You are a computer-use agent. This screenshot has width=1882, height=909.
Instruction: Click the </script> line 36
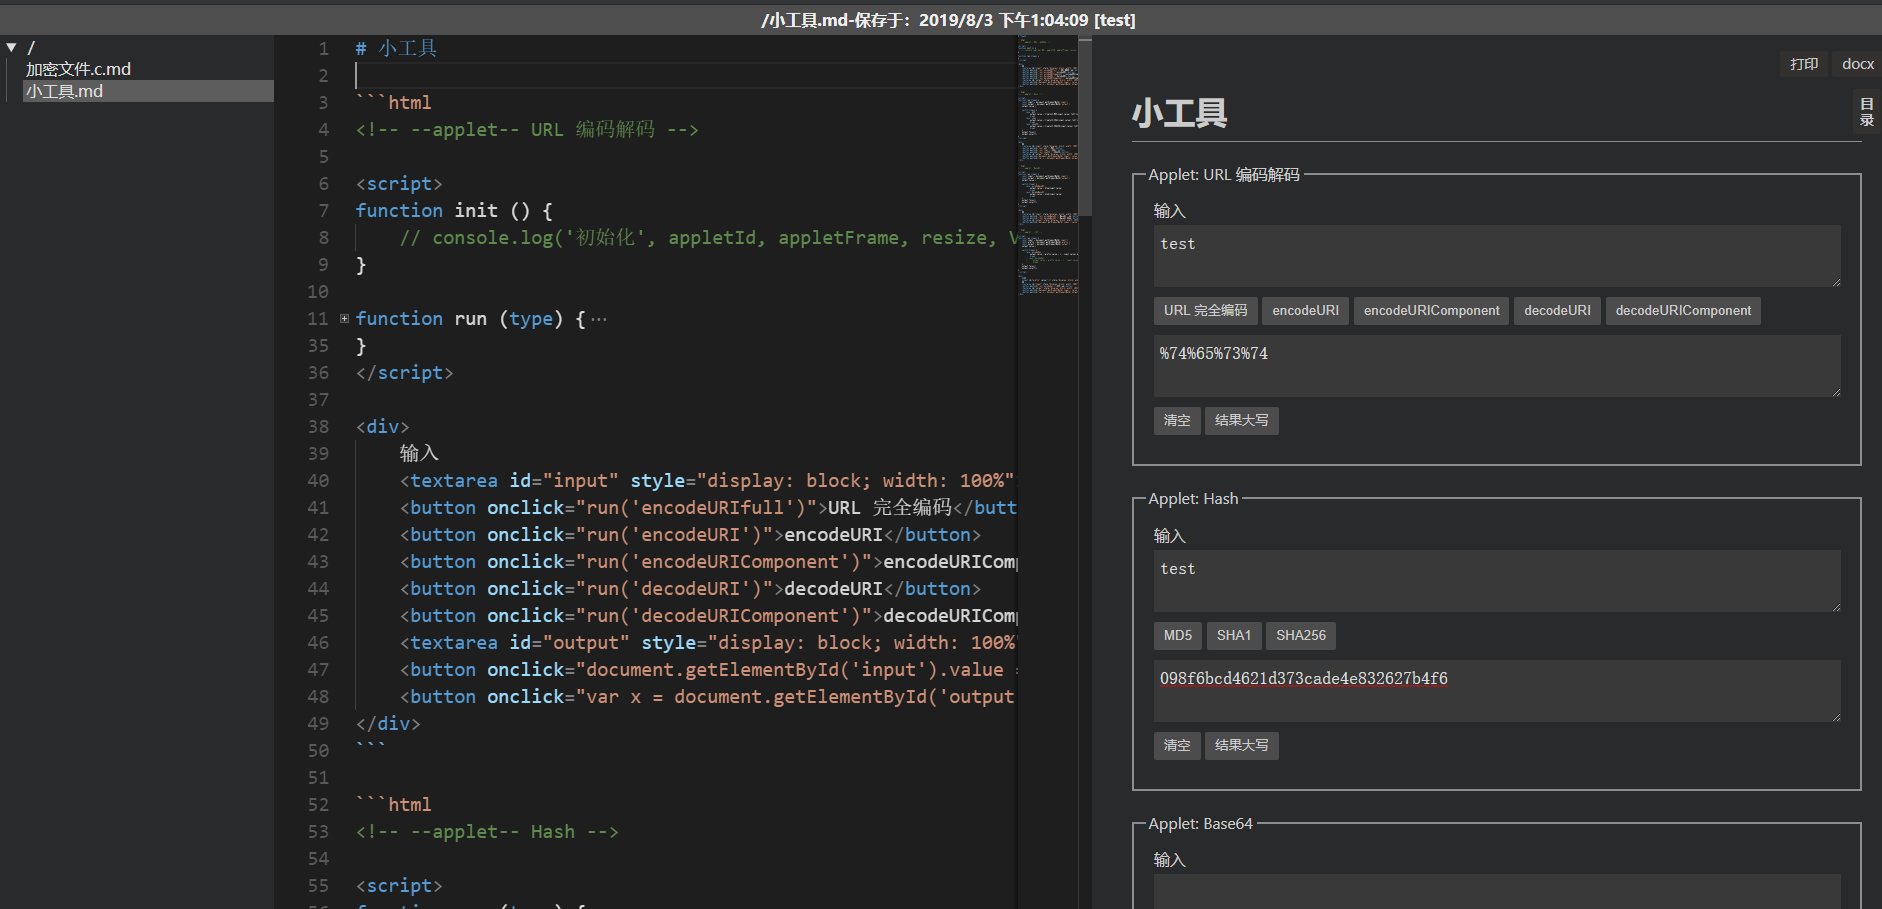pyautogui.click(x=404, y=372)
